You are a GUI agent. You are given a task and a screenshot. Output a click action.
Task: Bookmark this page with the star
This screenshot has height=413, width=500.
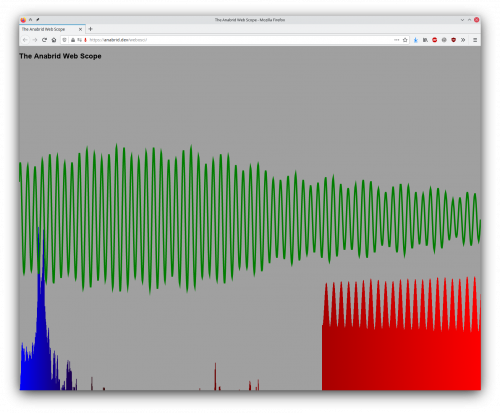pos(405,40)
